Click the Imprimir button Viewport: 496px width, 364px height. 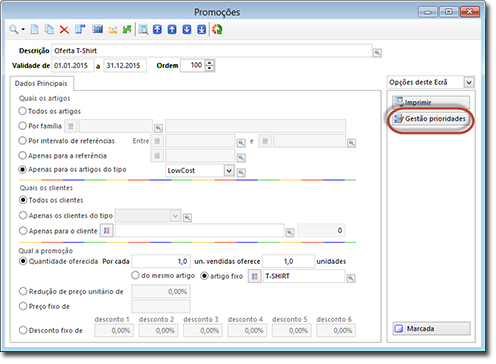click(x=431, y=102)
